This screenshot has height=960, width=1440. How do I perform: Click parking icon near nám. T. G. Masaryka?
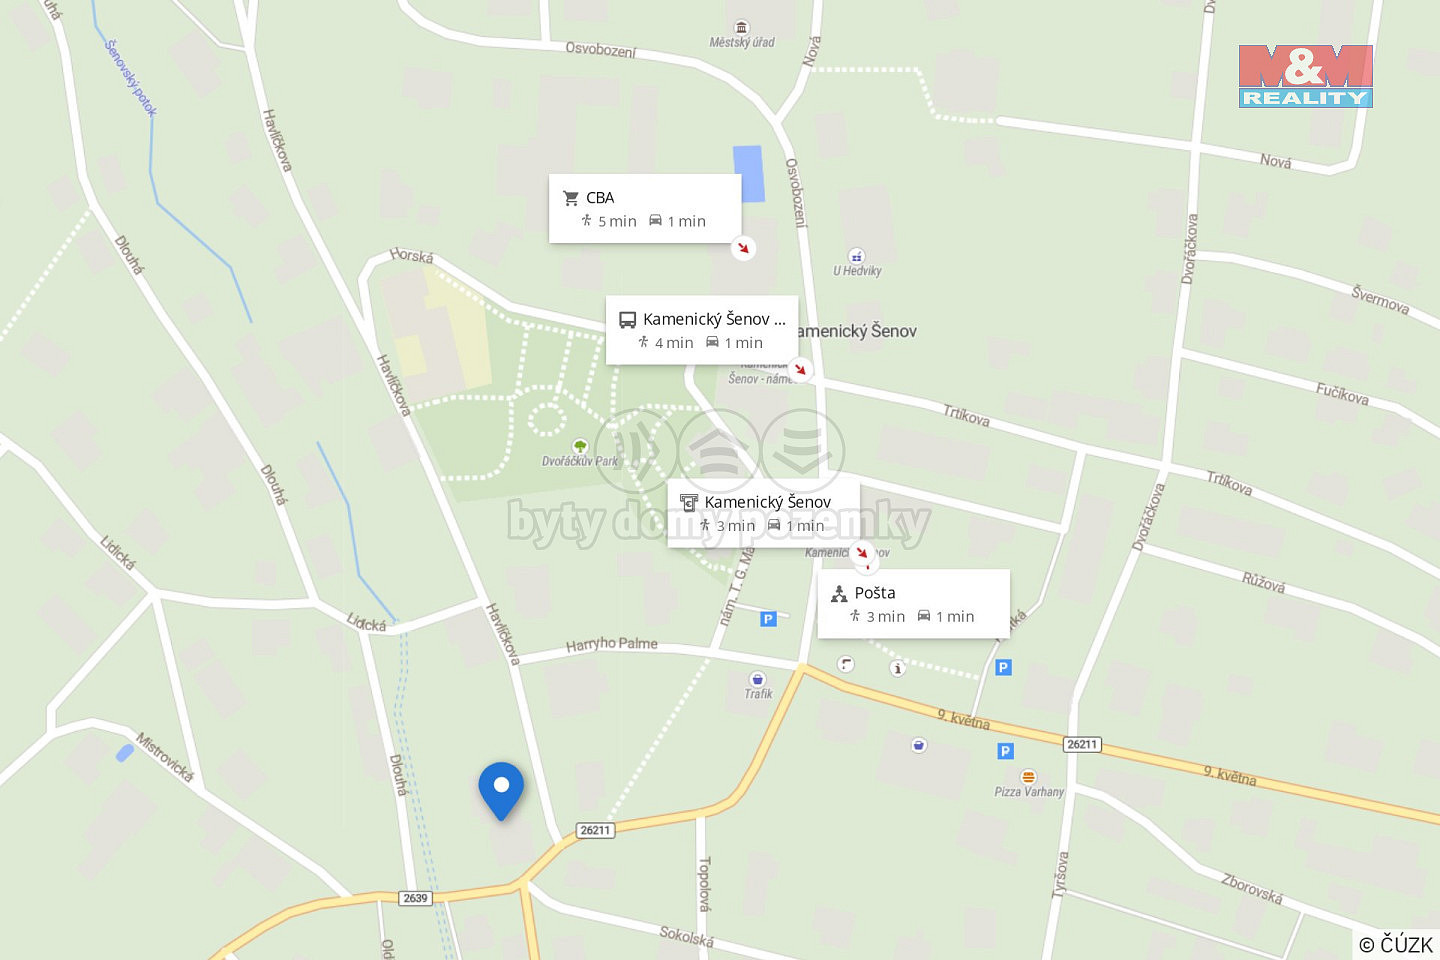pos(768,619)
